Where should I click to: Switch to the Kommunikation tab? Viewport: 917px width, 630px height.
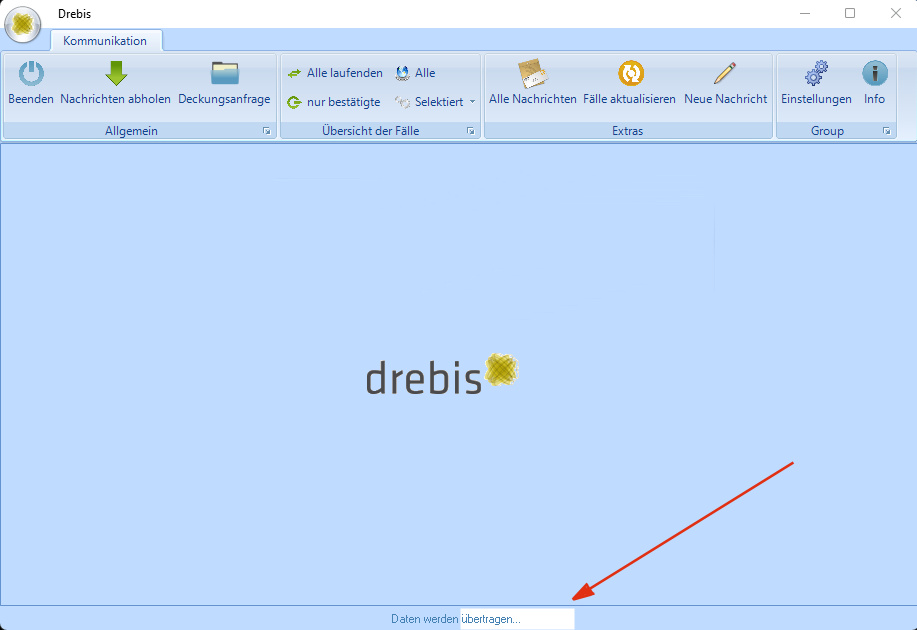(x=105, y=41)
